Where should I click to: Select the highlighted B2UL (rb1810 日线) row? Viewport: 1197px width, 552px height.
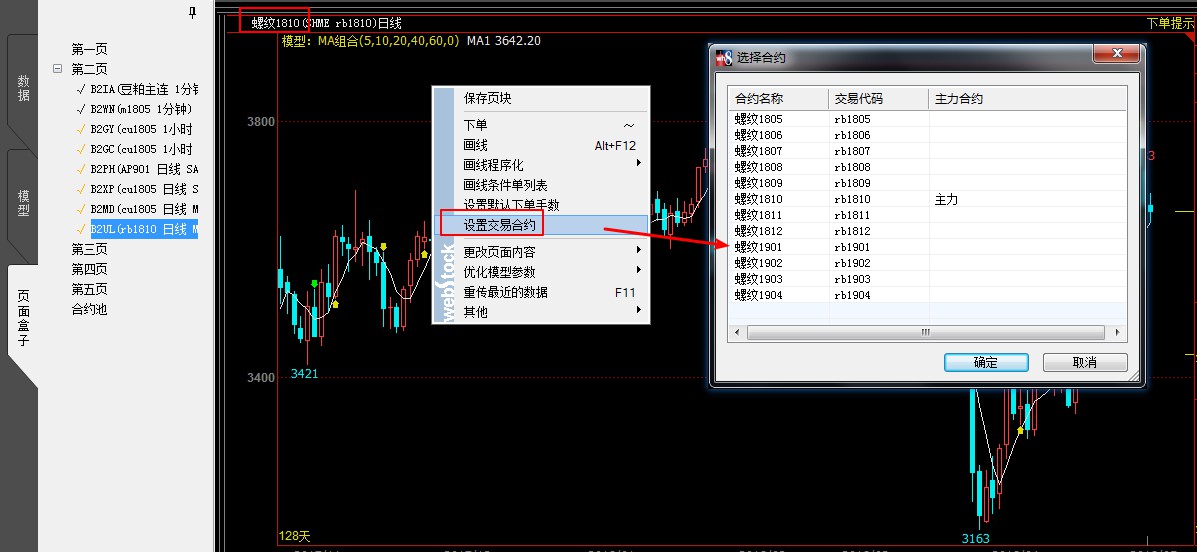[x=144, y=228]
